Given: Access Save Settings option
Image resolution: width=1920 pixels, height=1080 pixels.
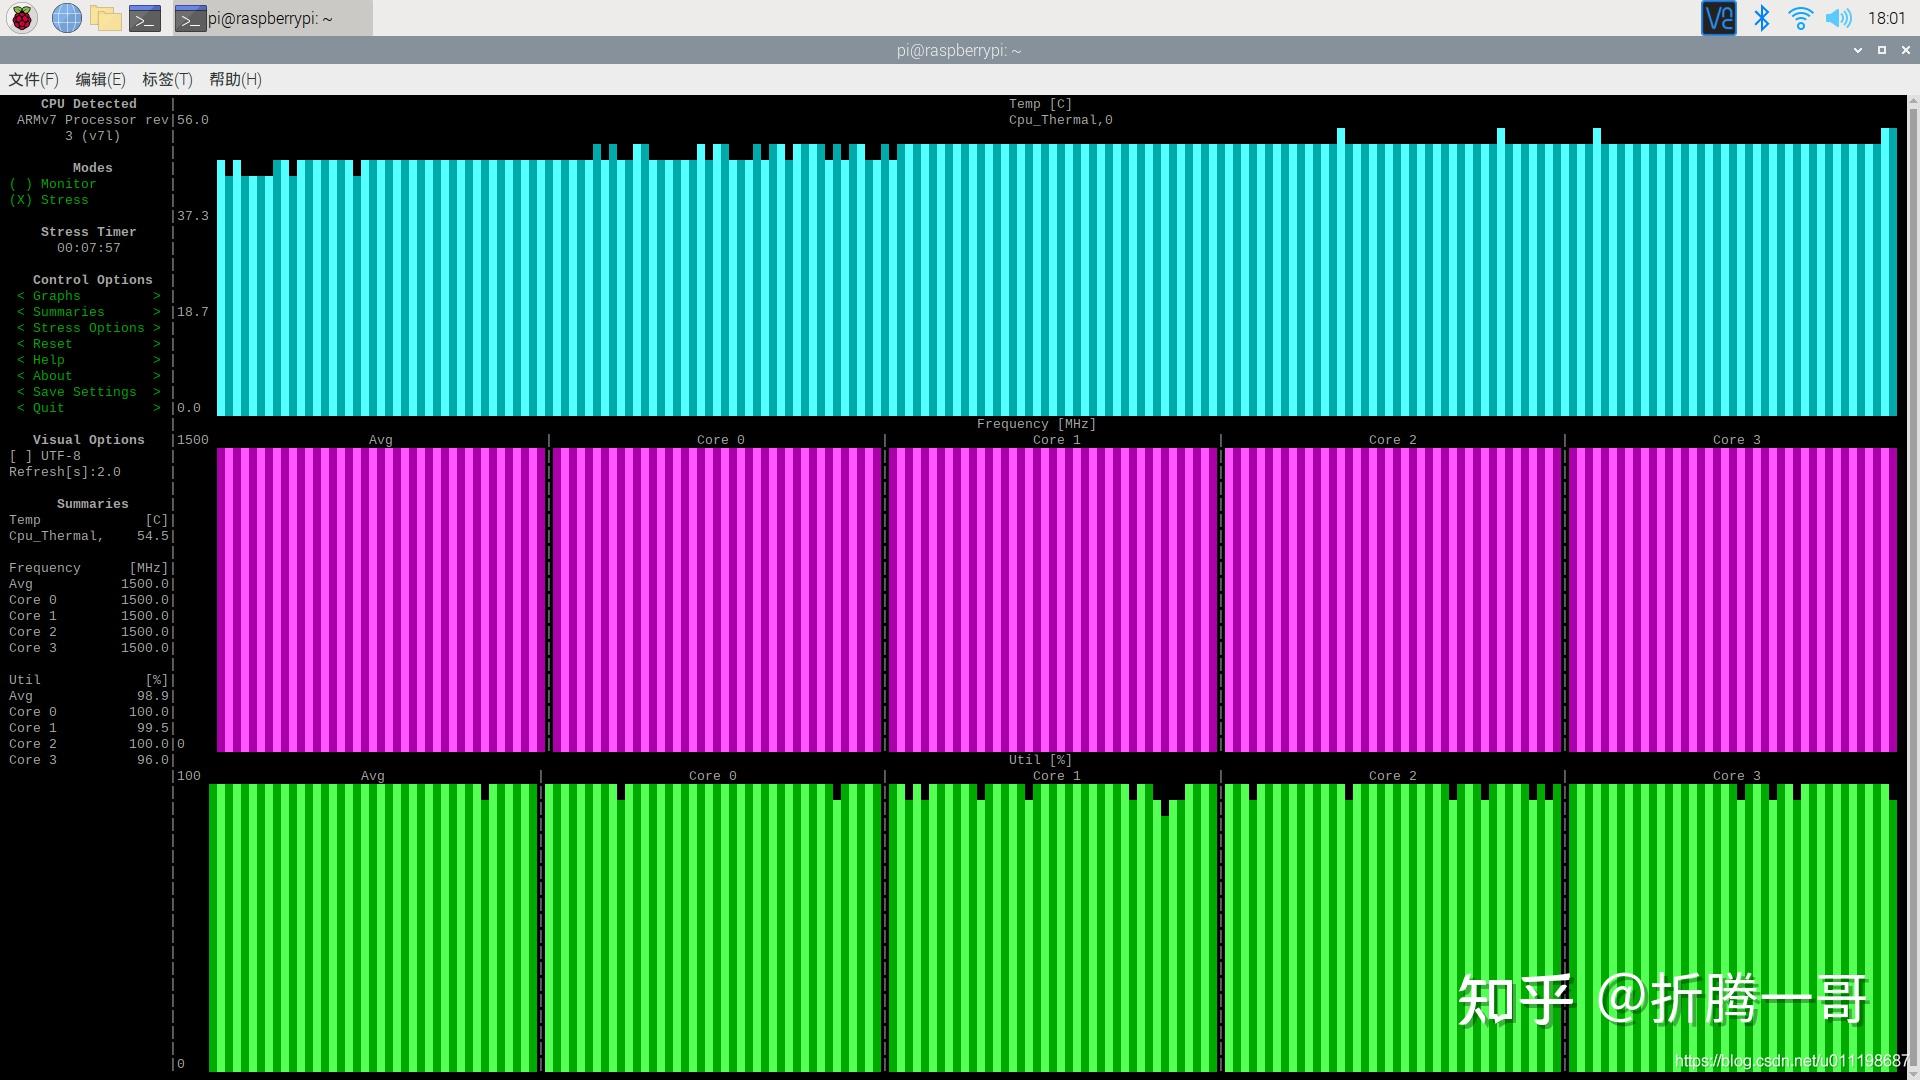Looking at the screenshot, I should (84, 392).
